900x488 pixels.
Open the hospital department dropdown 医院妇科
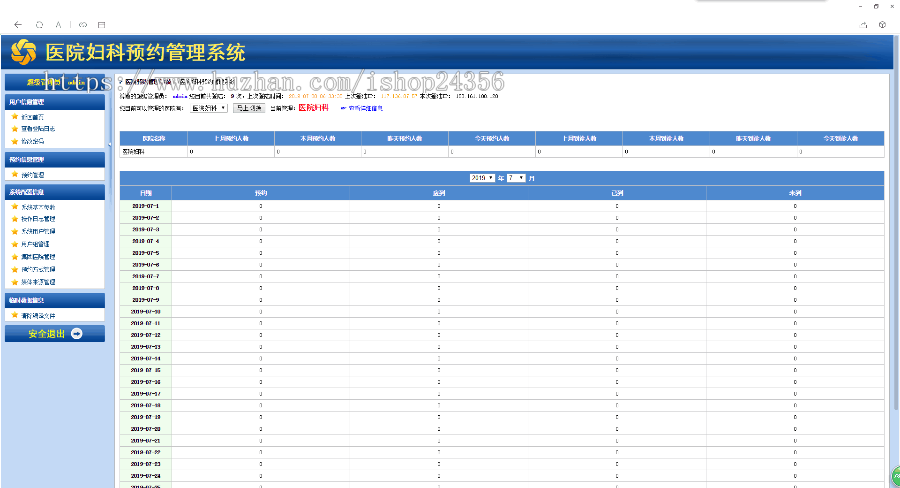209,108
